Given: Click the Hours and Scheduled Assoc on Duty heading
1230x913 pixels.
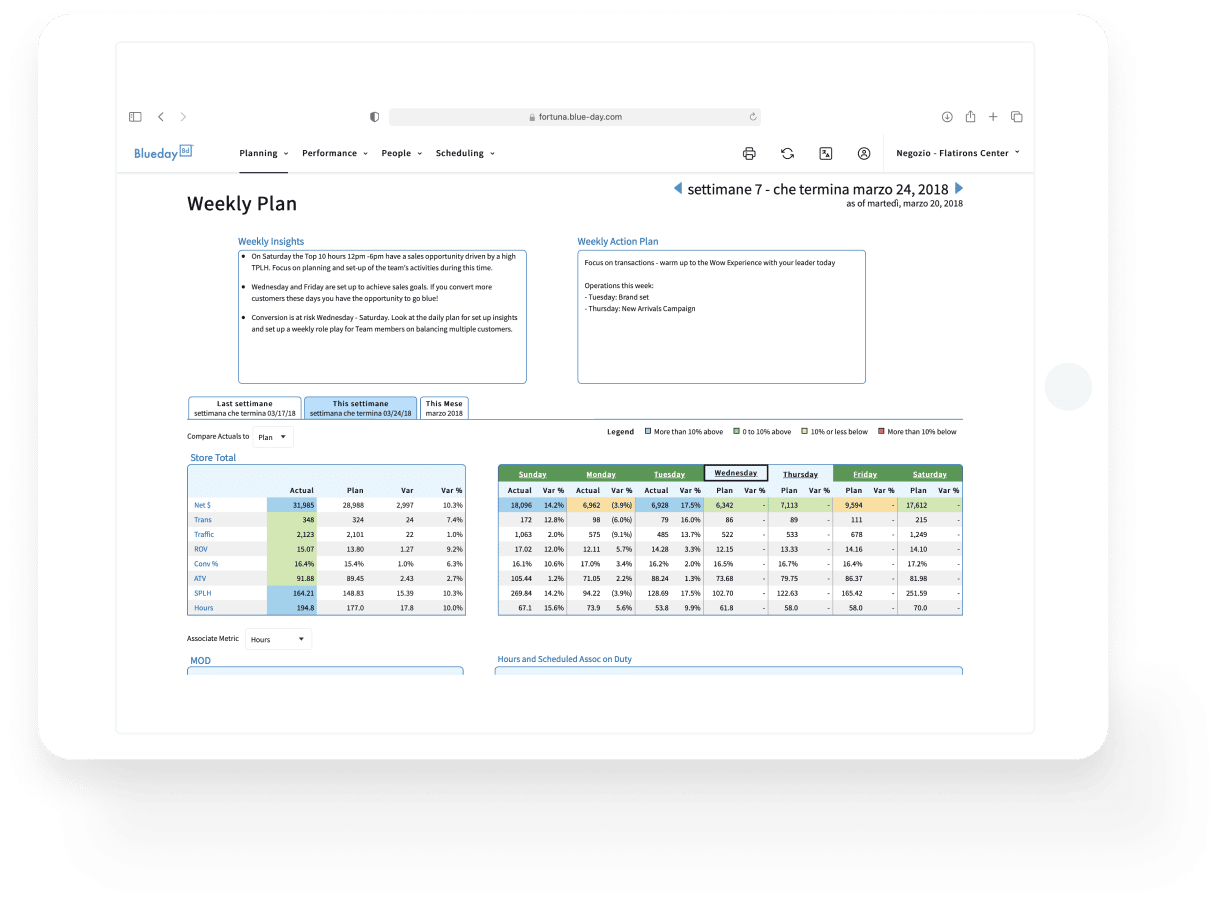Looking at the screenshot, I should (x=565, y=659).
